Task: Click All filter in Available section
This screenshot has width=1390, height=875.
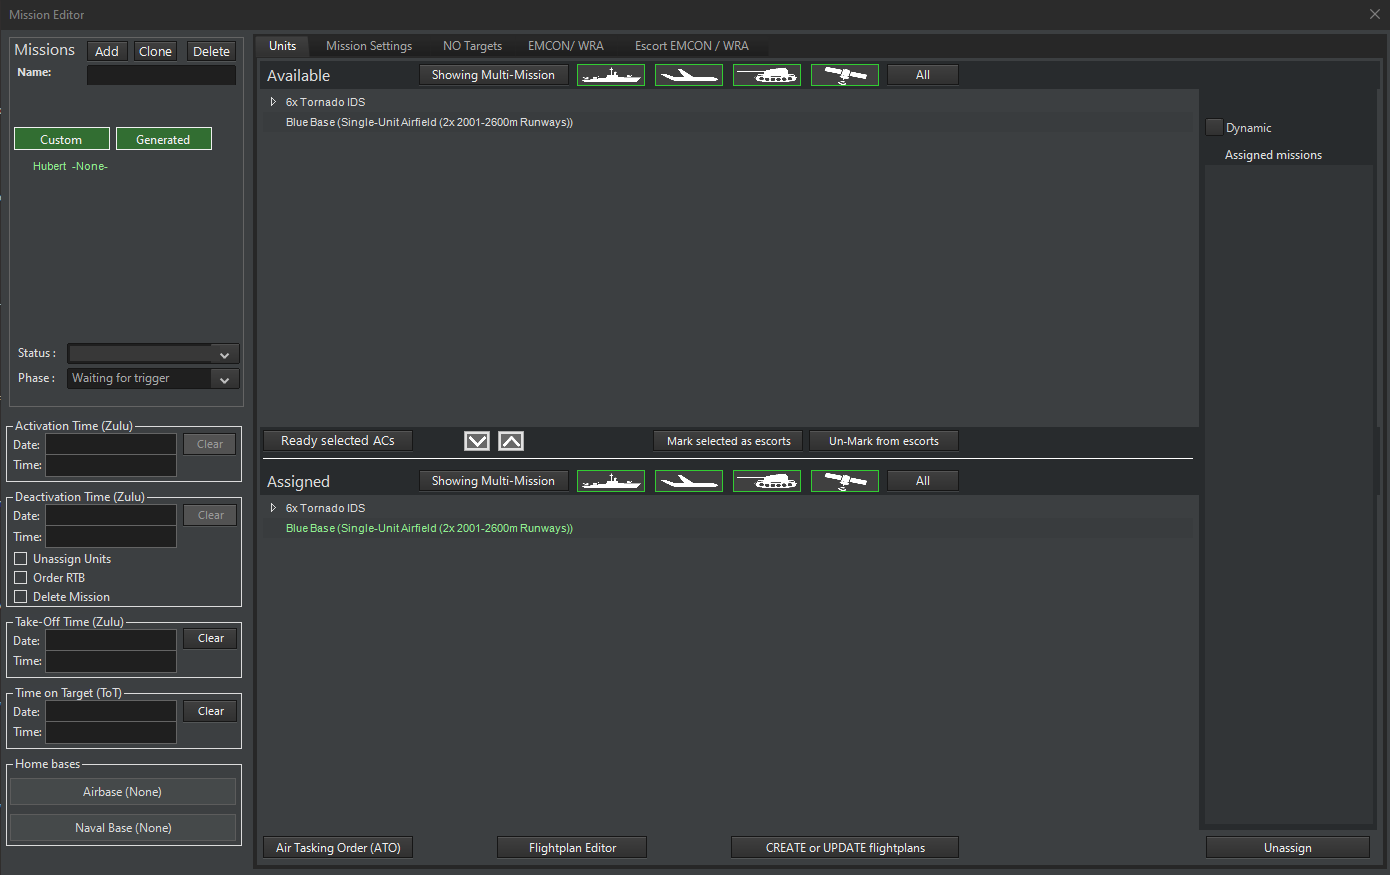Action: [x=923, y=75]
